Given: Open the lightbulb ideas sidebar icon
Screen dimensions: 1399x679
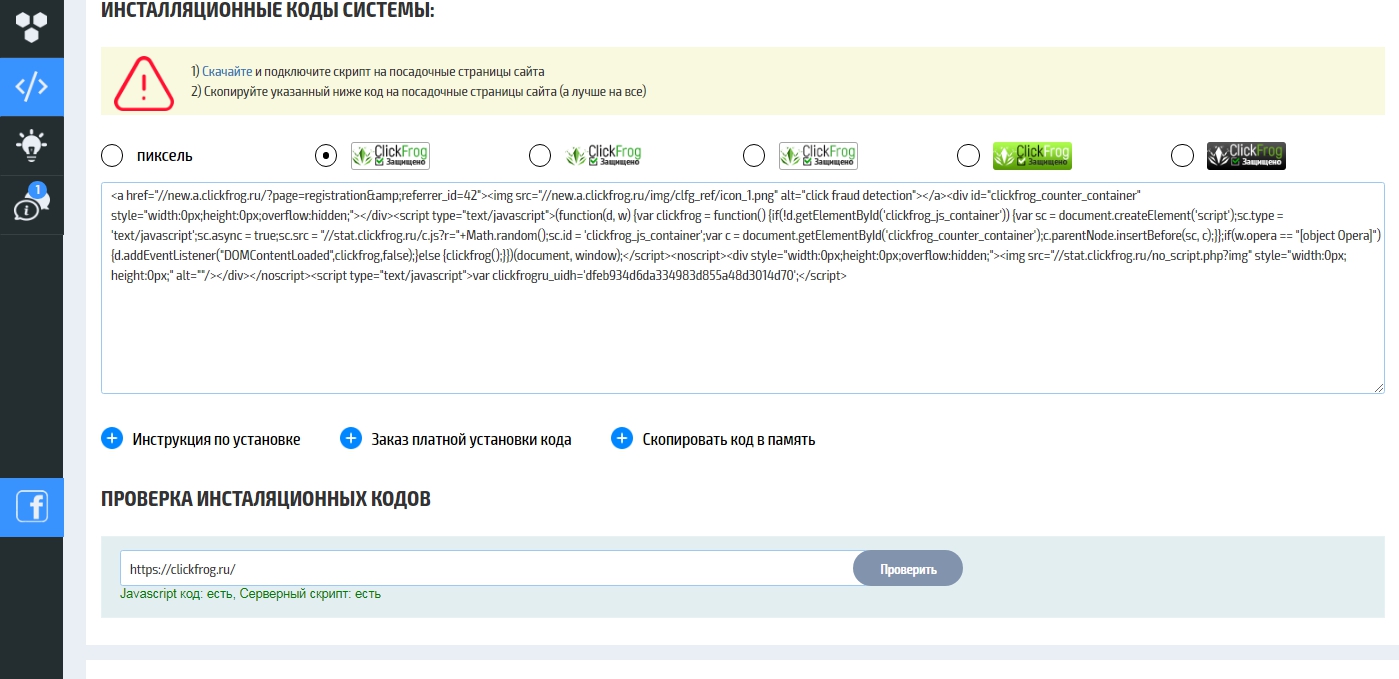Looking at the screenshot, I should 31,146.
